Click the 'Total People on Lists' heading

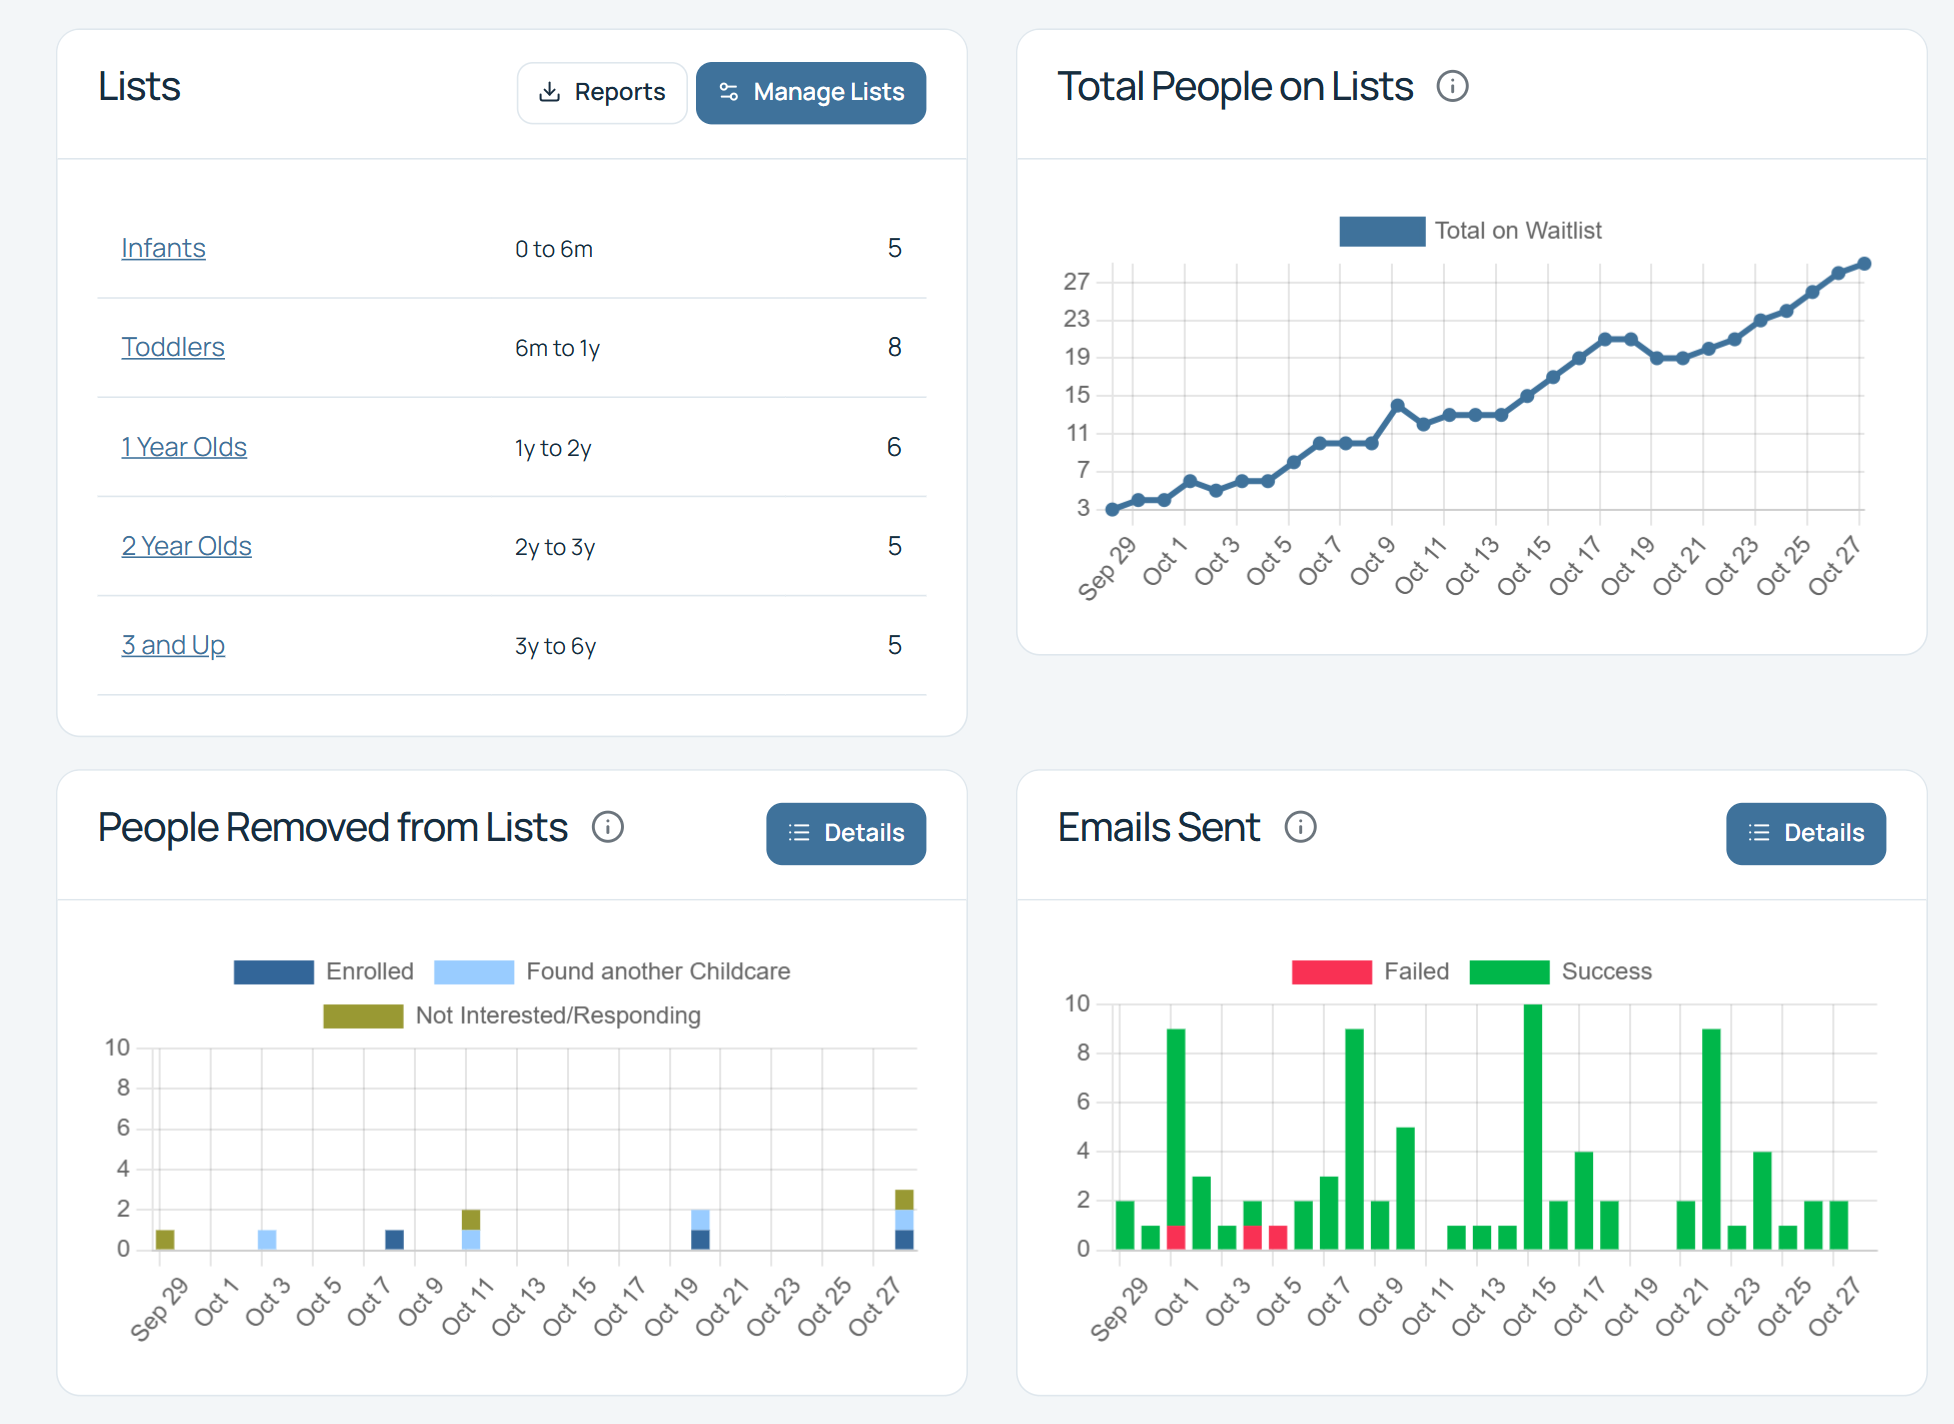[x=1235, y=87]
